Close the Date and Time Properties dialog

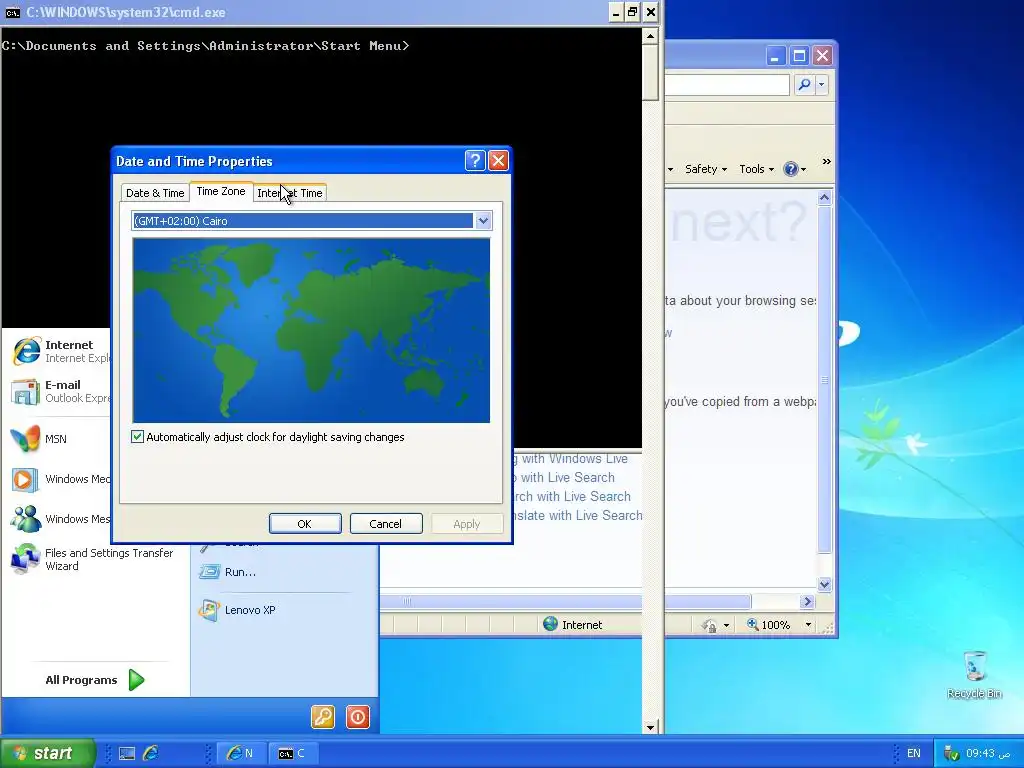pos(498,161)
